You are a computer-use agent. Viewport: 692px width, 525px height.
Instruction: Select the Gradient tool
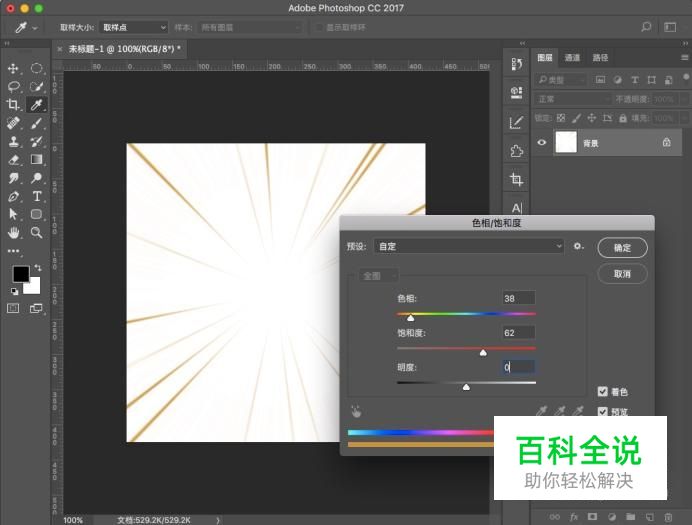(37, 159)
